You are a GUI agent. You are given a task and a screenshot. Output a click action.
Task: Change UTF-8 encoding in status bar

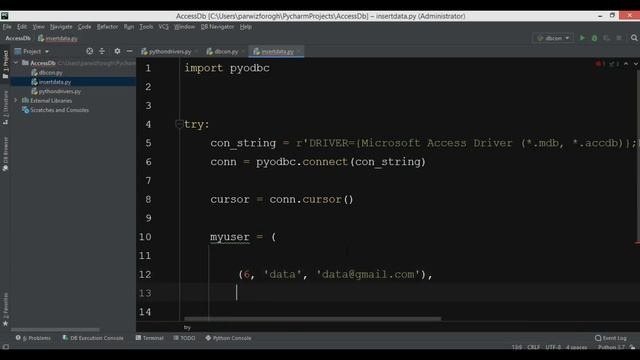[553, 347]
